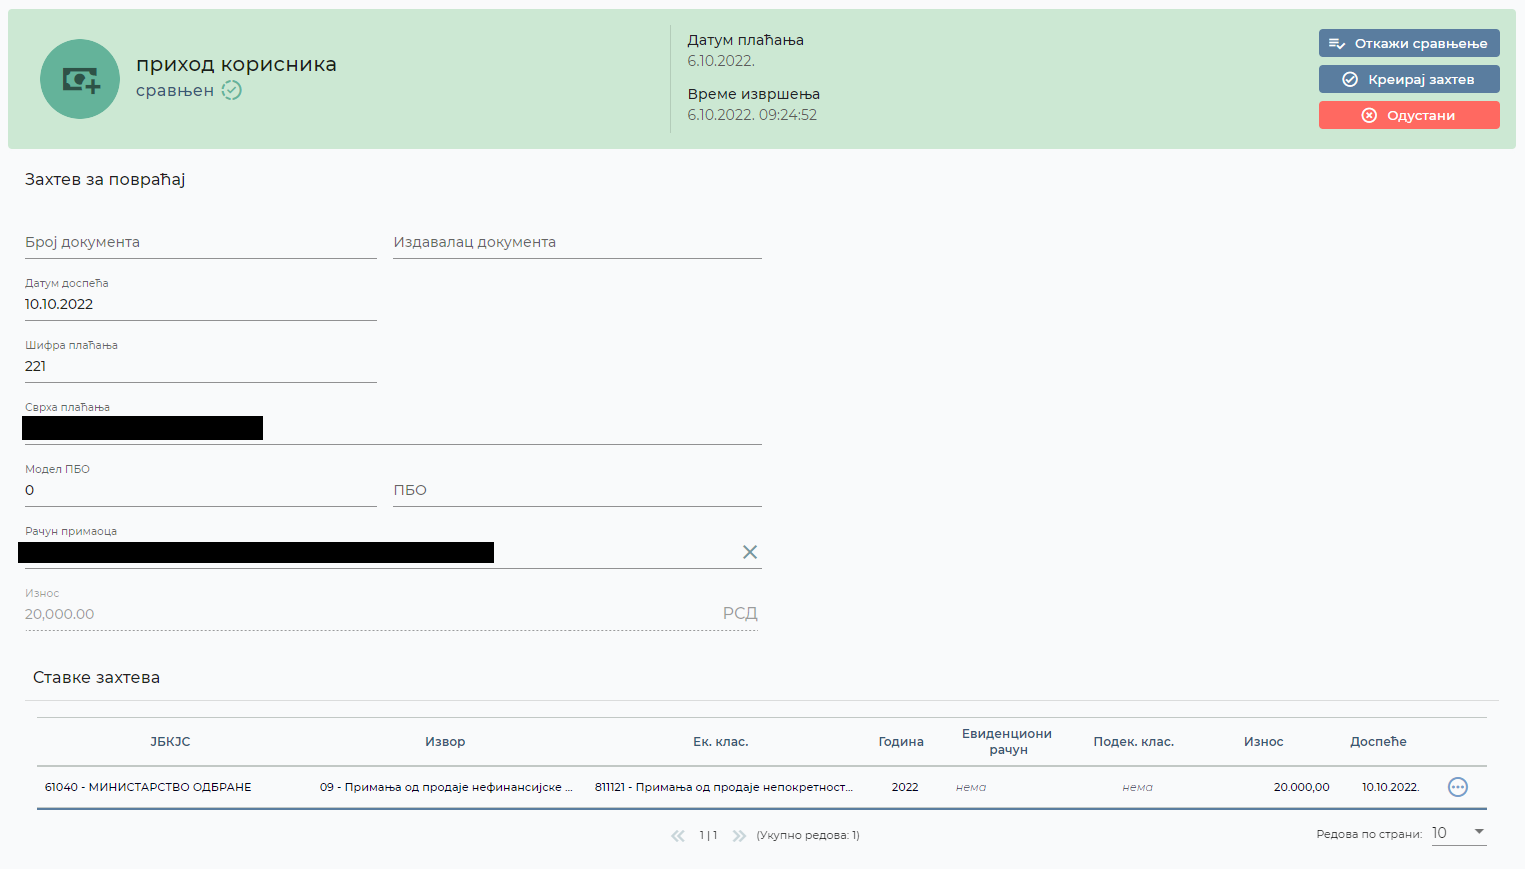Click the year cell 2022
Screen dimensions: 1525x869
pos(905,787)
